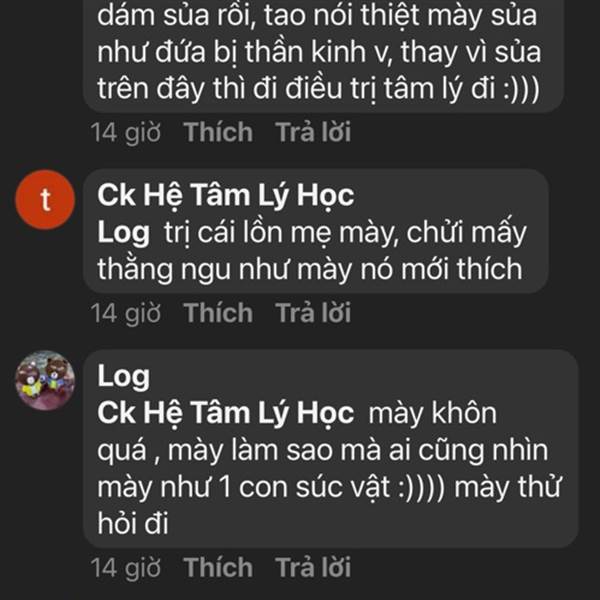Click the 'hỏi đi' text line in Log's comment

coord(133,523)
